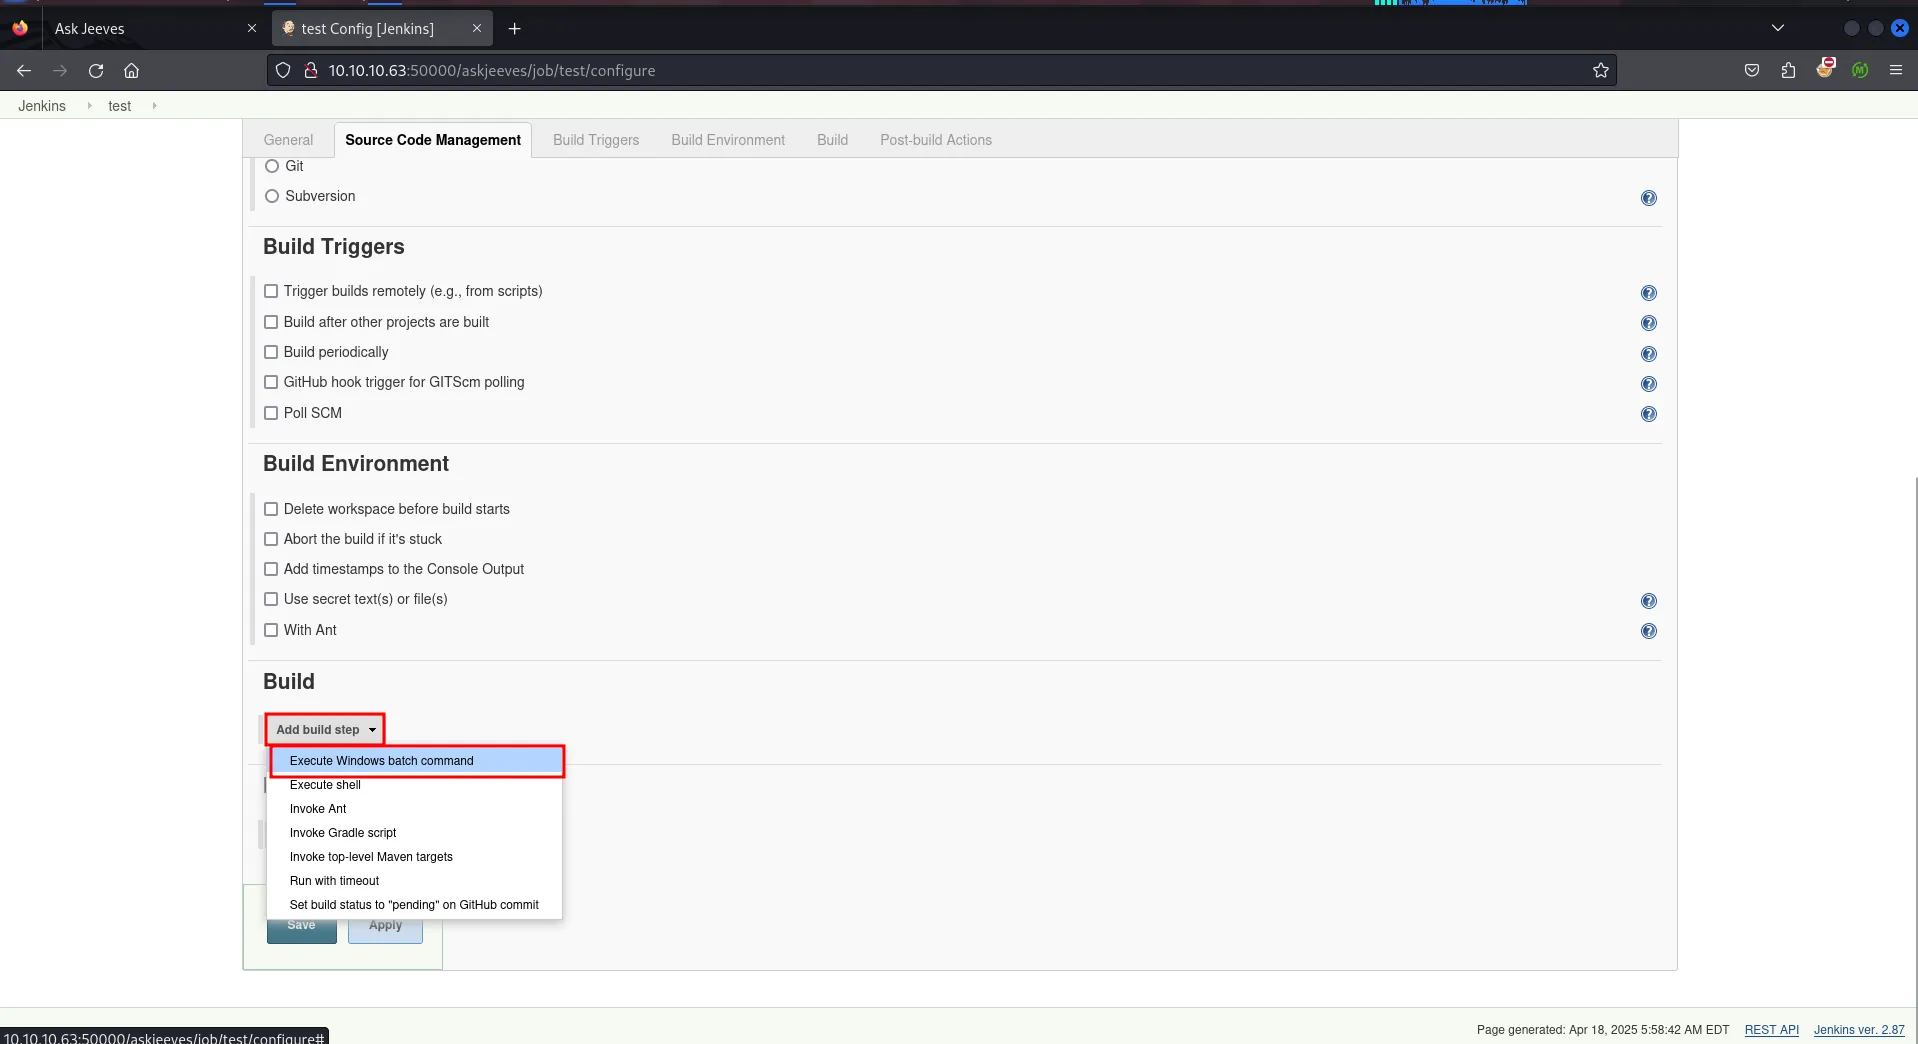Enable Delete workspace before build starts
This screenshot has width=1918, height=1044.
click(x=271, y=509)
